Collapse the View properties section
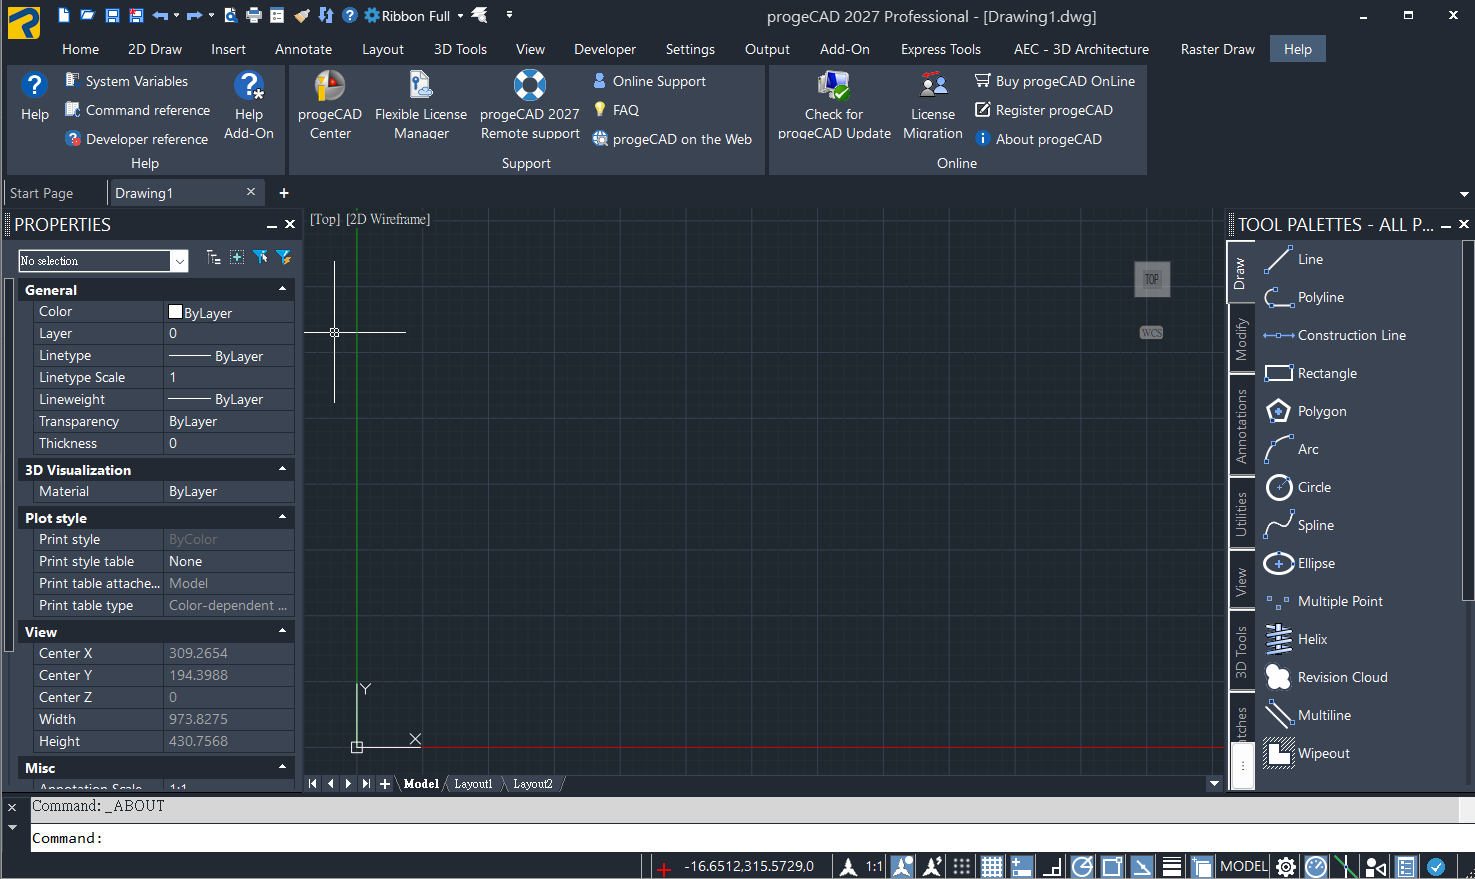 tap(282, 631)
